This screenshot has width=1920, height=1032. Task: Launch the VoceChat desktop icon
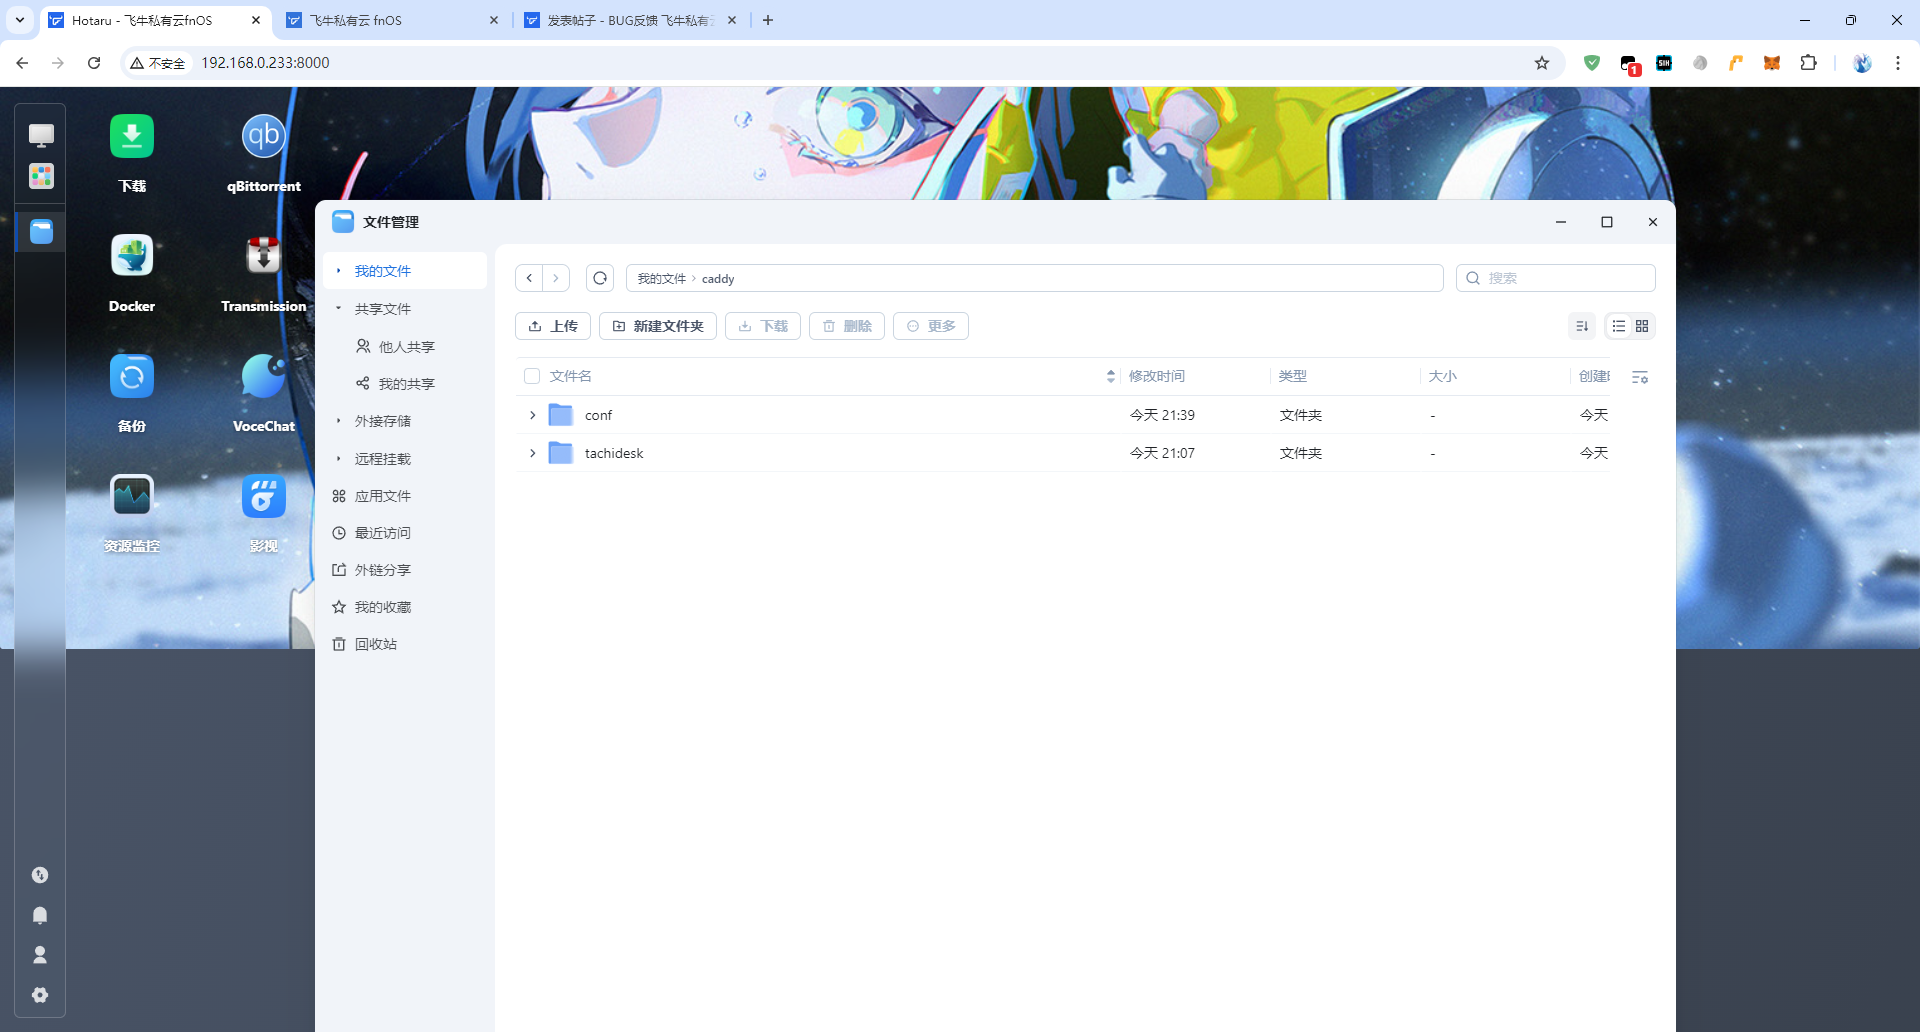tap(264, 376)
